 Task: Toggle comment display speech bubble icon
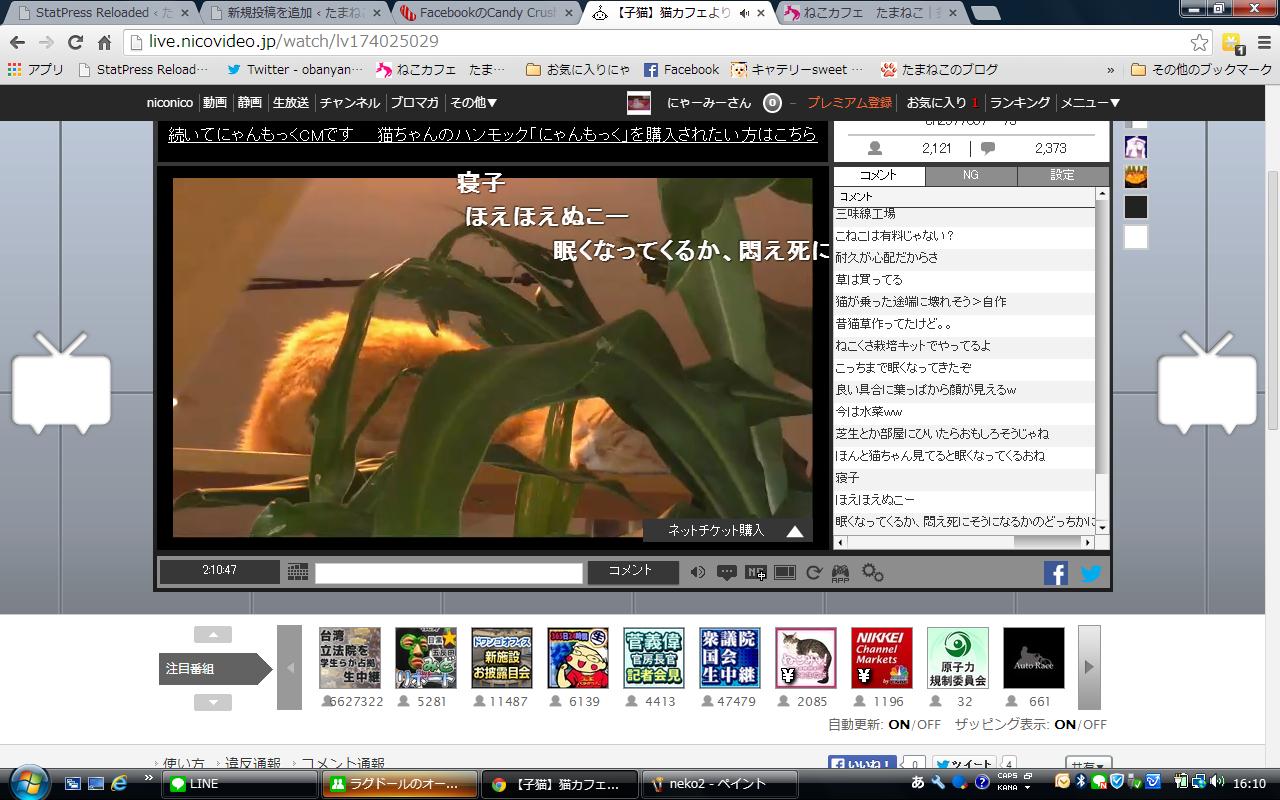click(727, 572)
